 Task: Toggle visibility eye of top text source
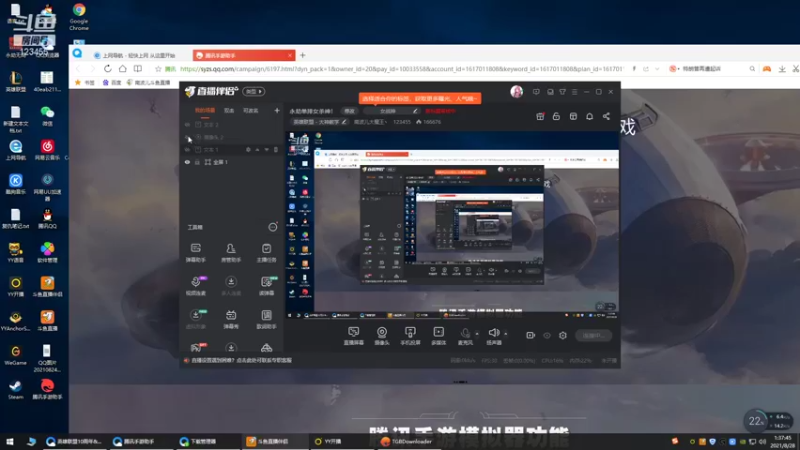pos(187,124)
